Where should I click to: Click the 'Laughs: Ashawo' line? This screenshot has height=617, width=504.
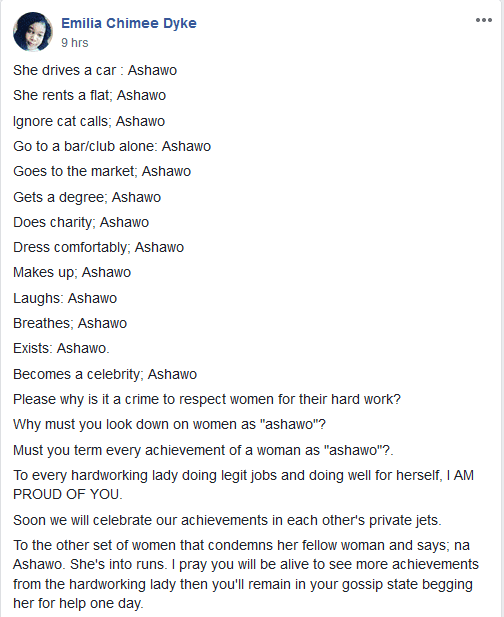(x=65, y=298)
